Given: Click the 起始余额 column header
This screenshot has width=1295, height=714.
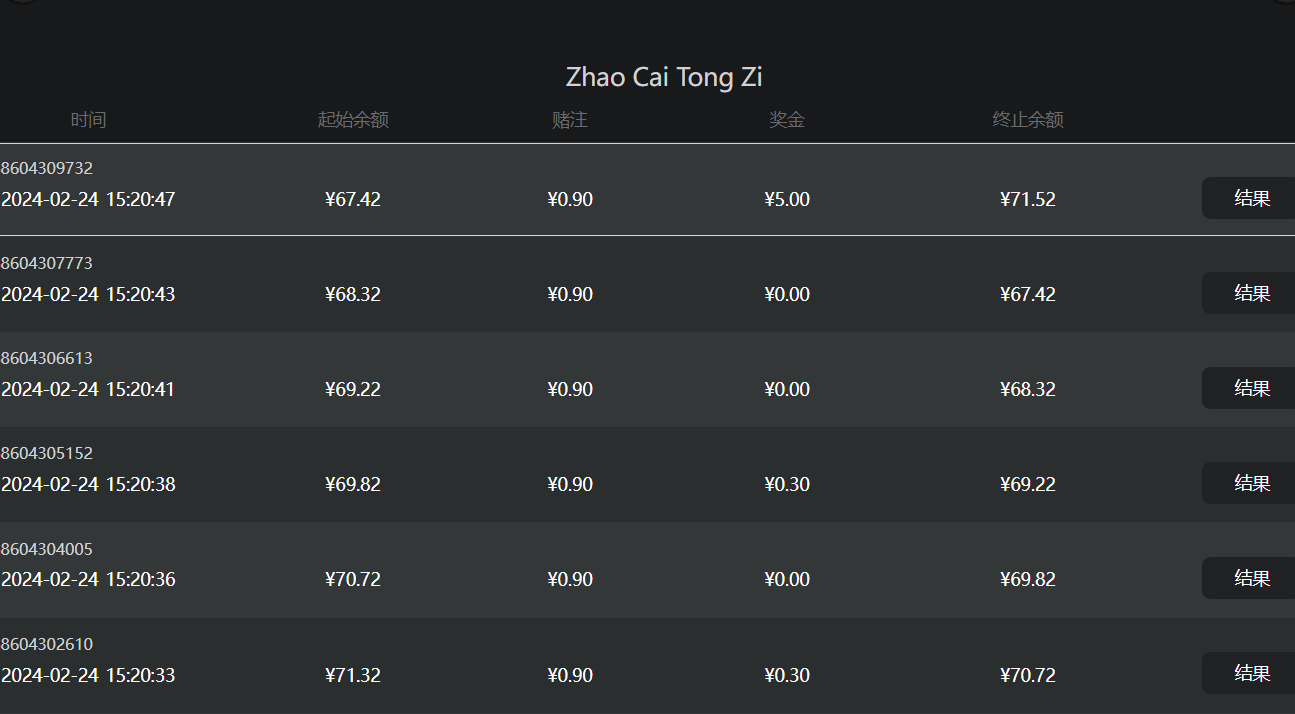Looking at the screenshot, I should (x=353, y=120).
